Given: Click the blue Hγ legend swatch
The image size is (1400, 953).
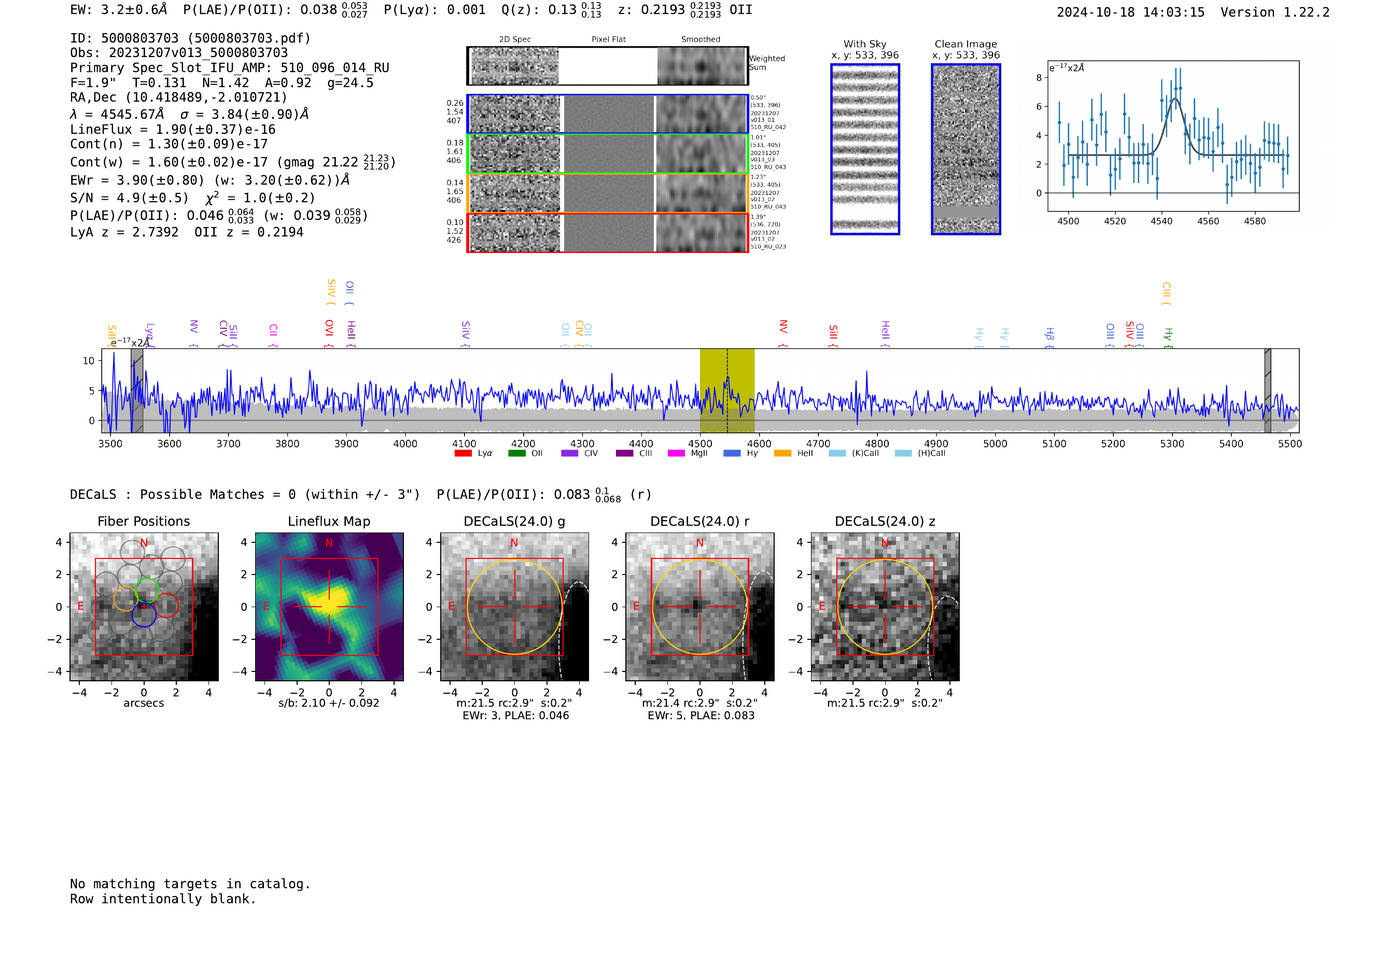Looking at the screenshot, I should pyautogui.click(x=732, y=453).
